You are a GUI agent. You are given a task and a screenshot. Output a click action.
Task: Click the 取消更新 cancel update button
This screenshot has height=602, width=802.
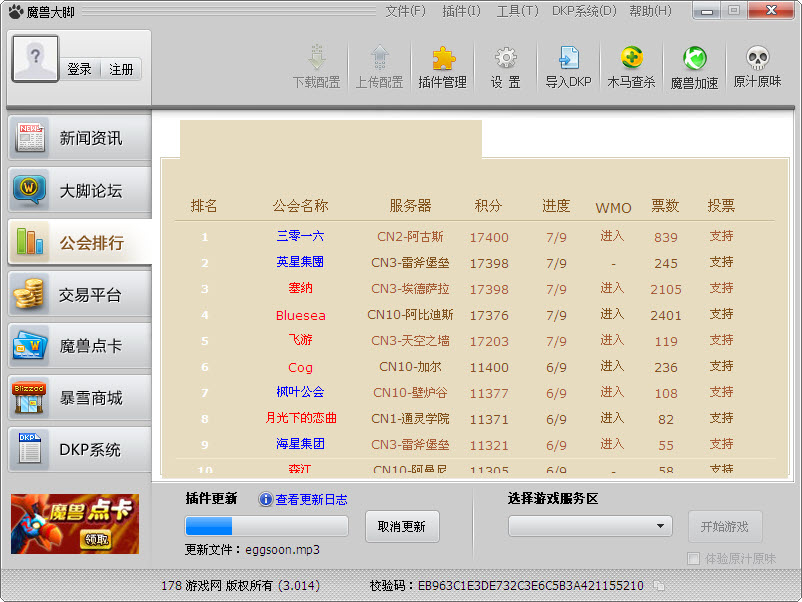point(401,526)
